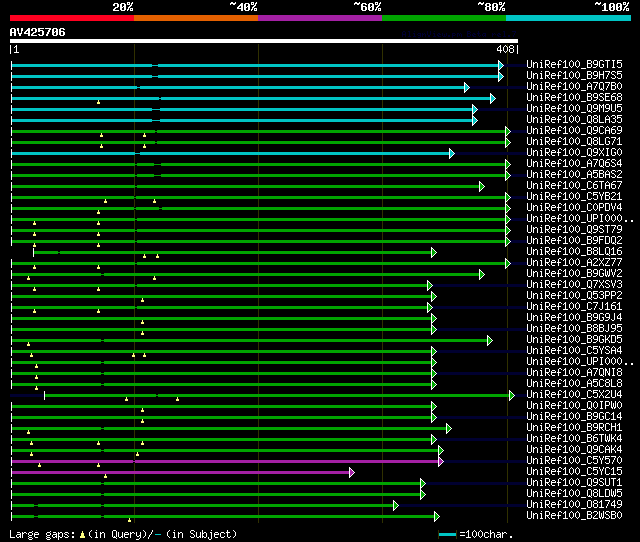
Task: Select the UniRef100_A5BAS2 label
Action: [x=574, y=175]
